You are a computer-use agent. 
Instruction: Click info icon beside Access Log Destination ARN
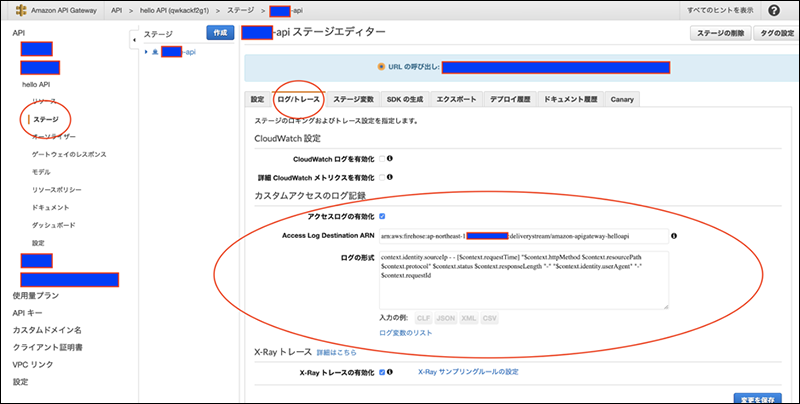pos(675,236)
